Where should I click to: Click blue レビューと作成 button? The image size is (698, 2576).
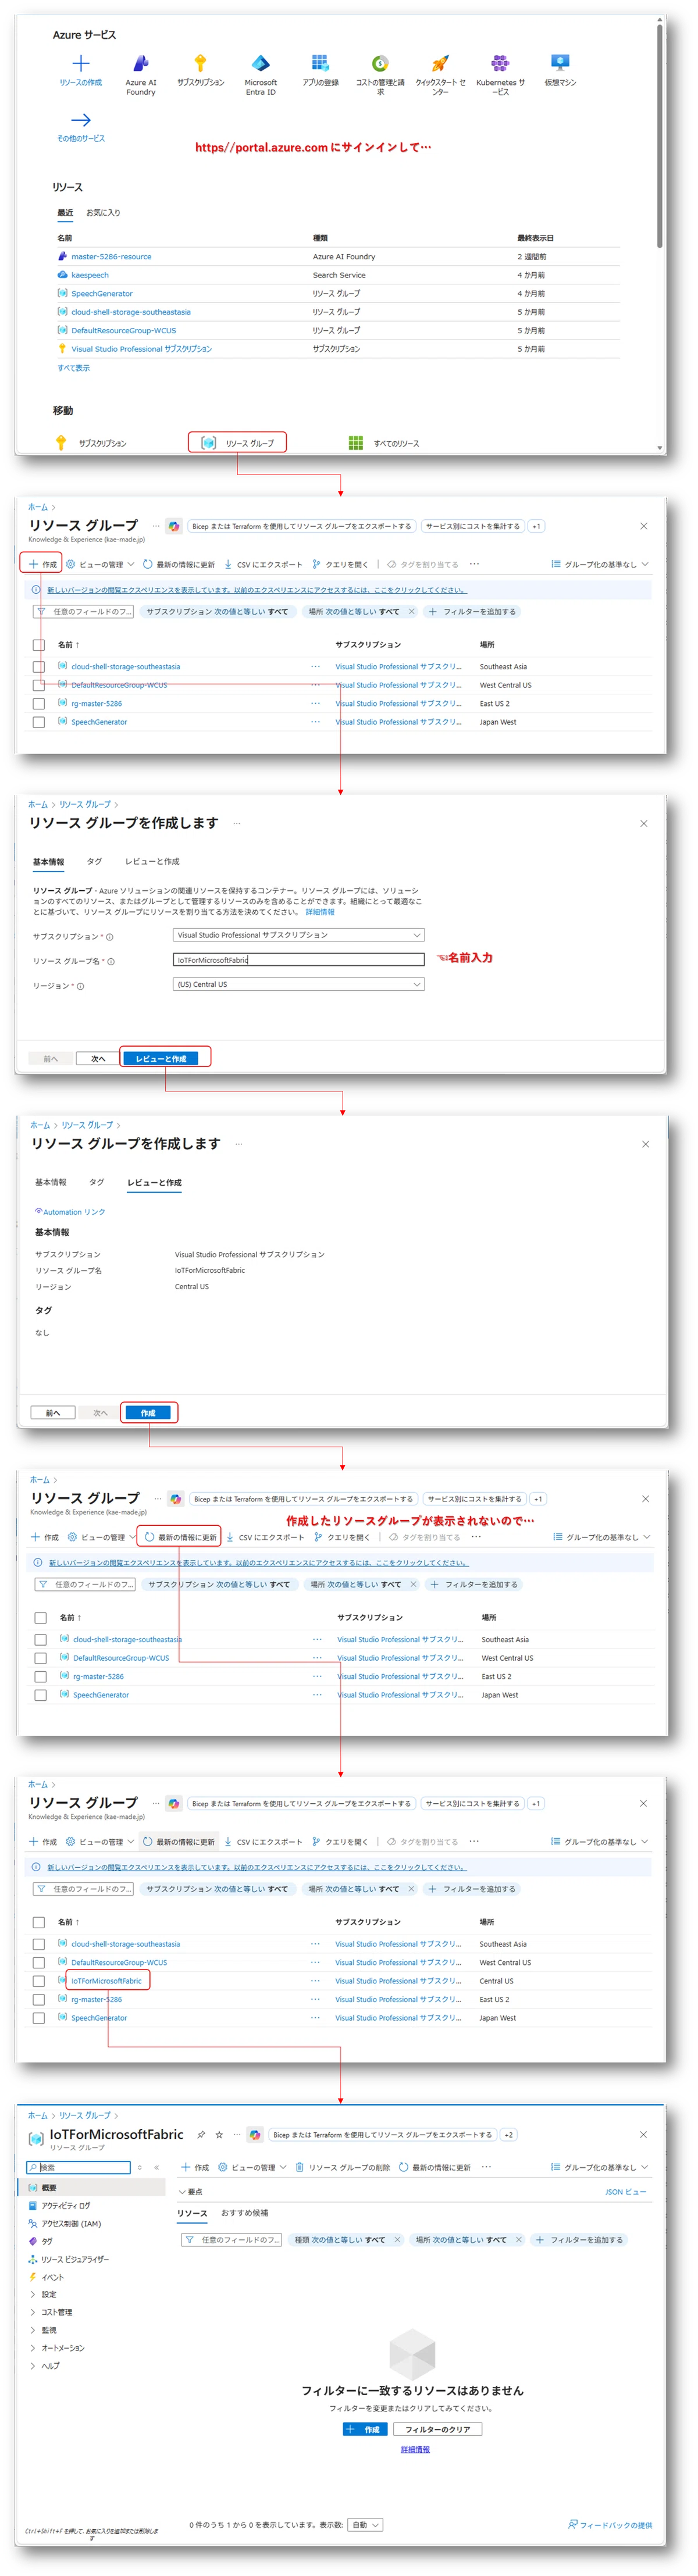click(x=161, y=1058)
